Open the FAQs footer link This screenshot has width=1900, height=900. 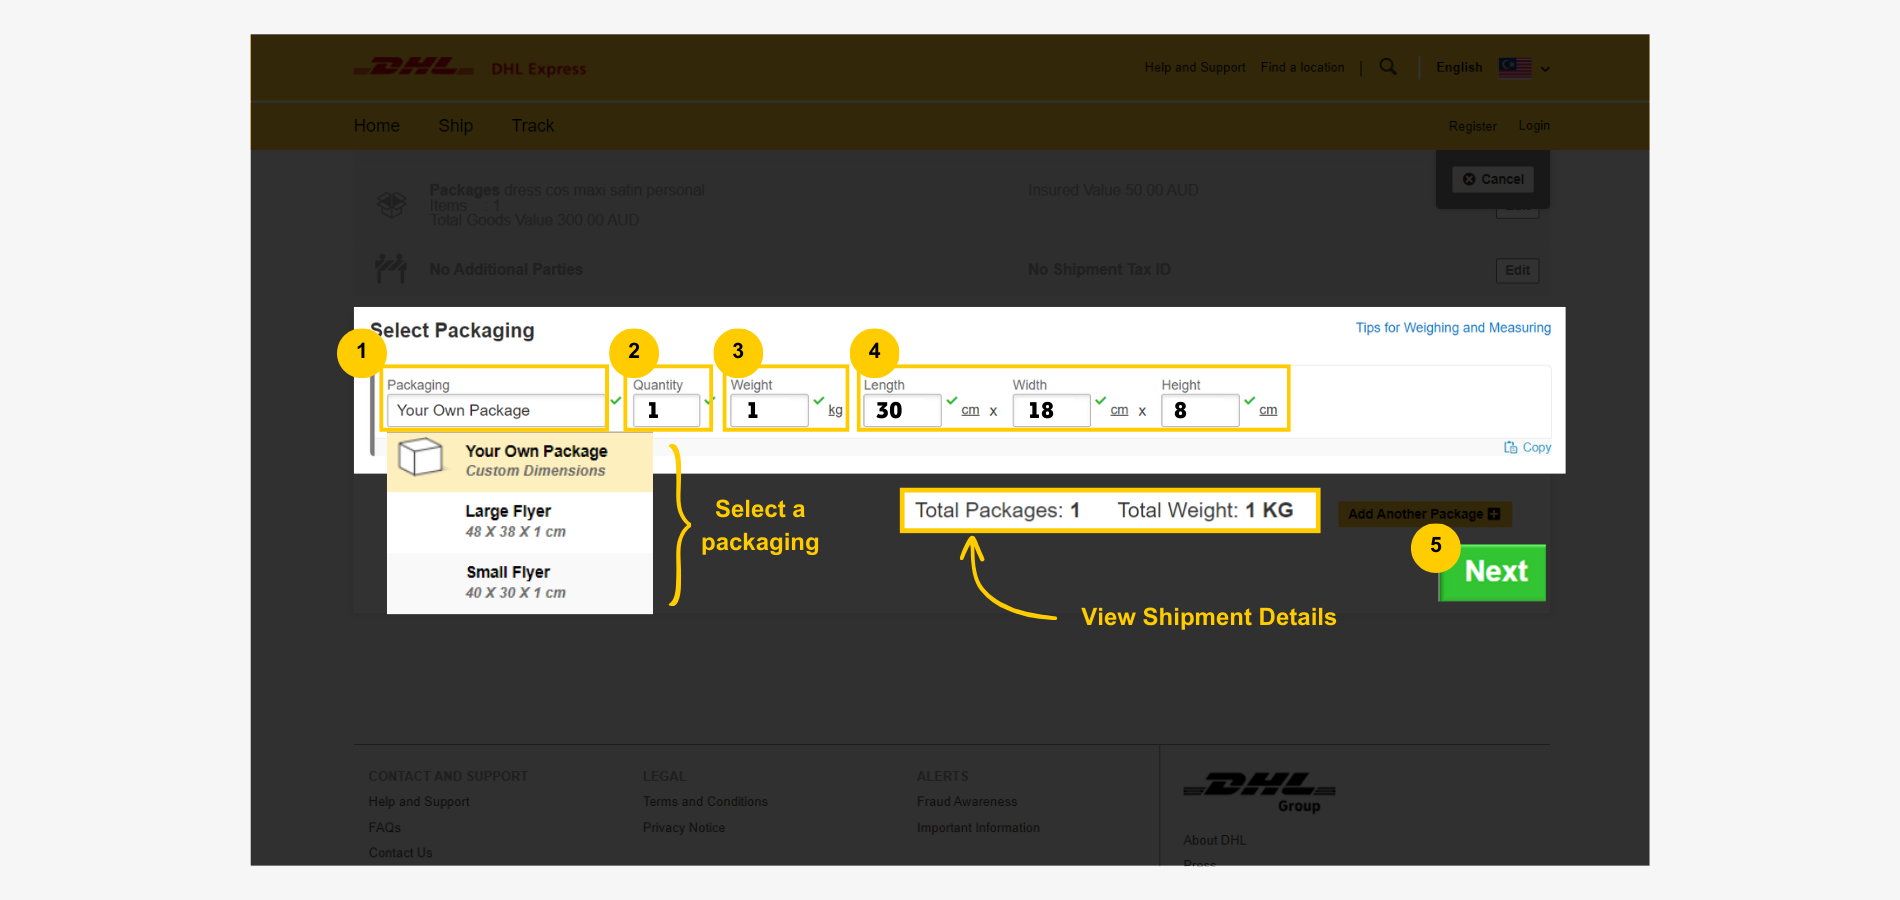point(384,828)
